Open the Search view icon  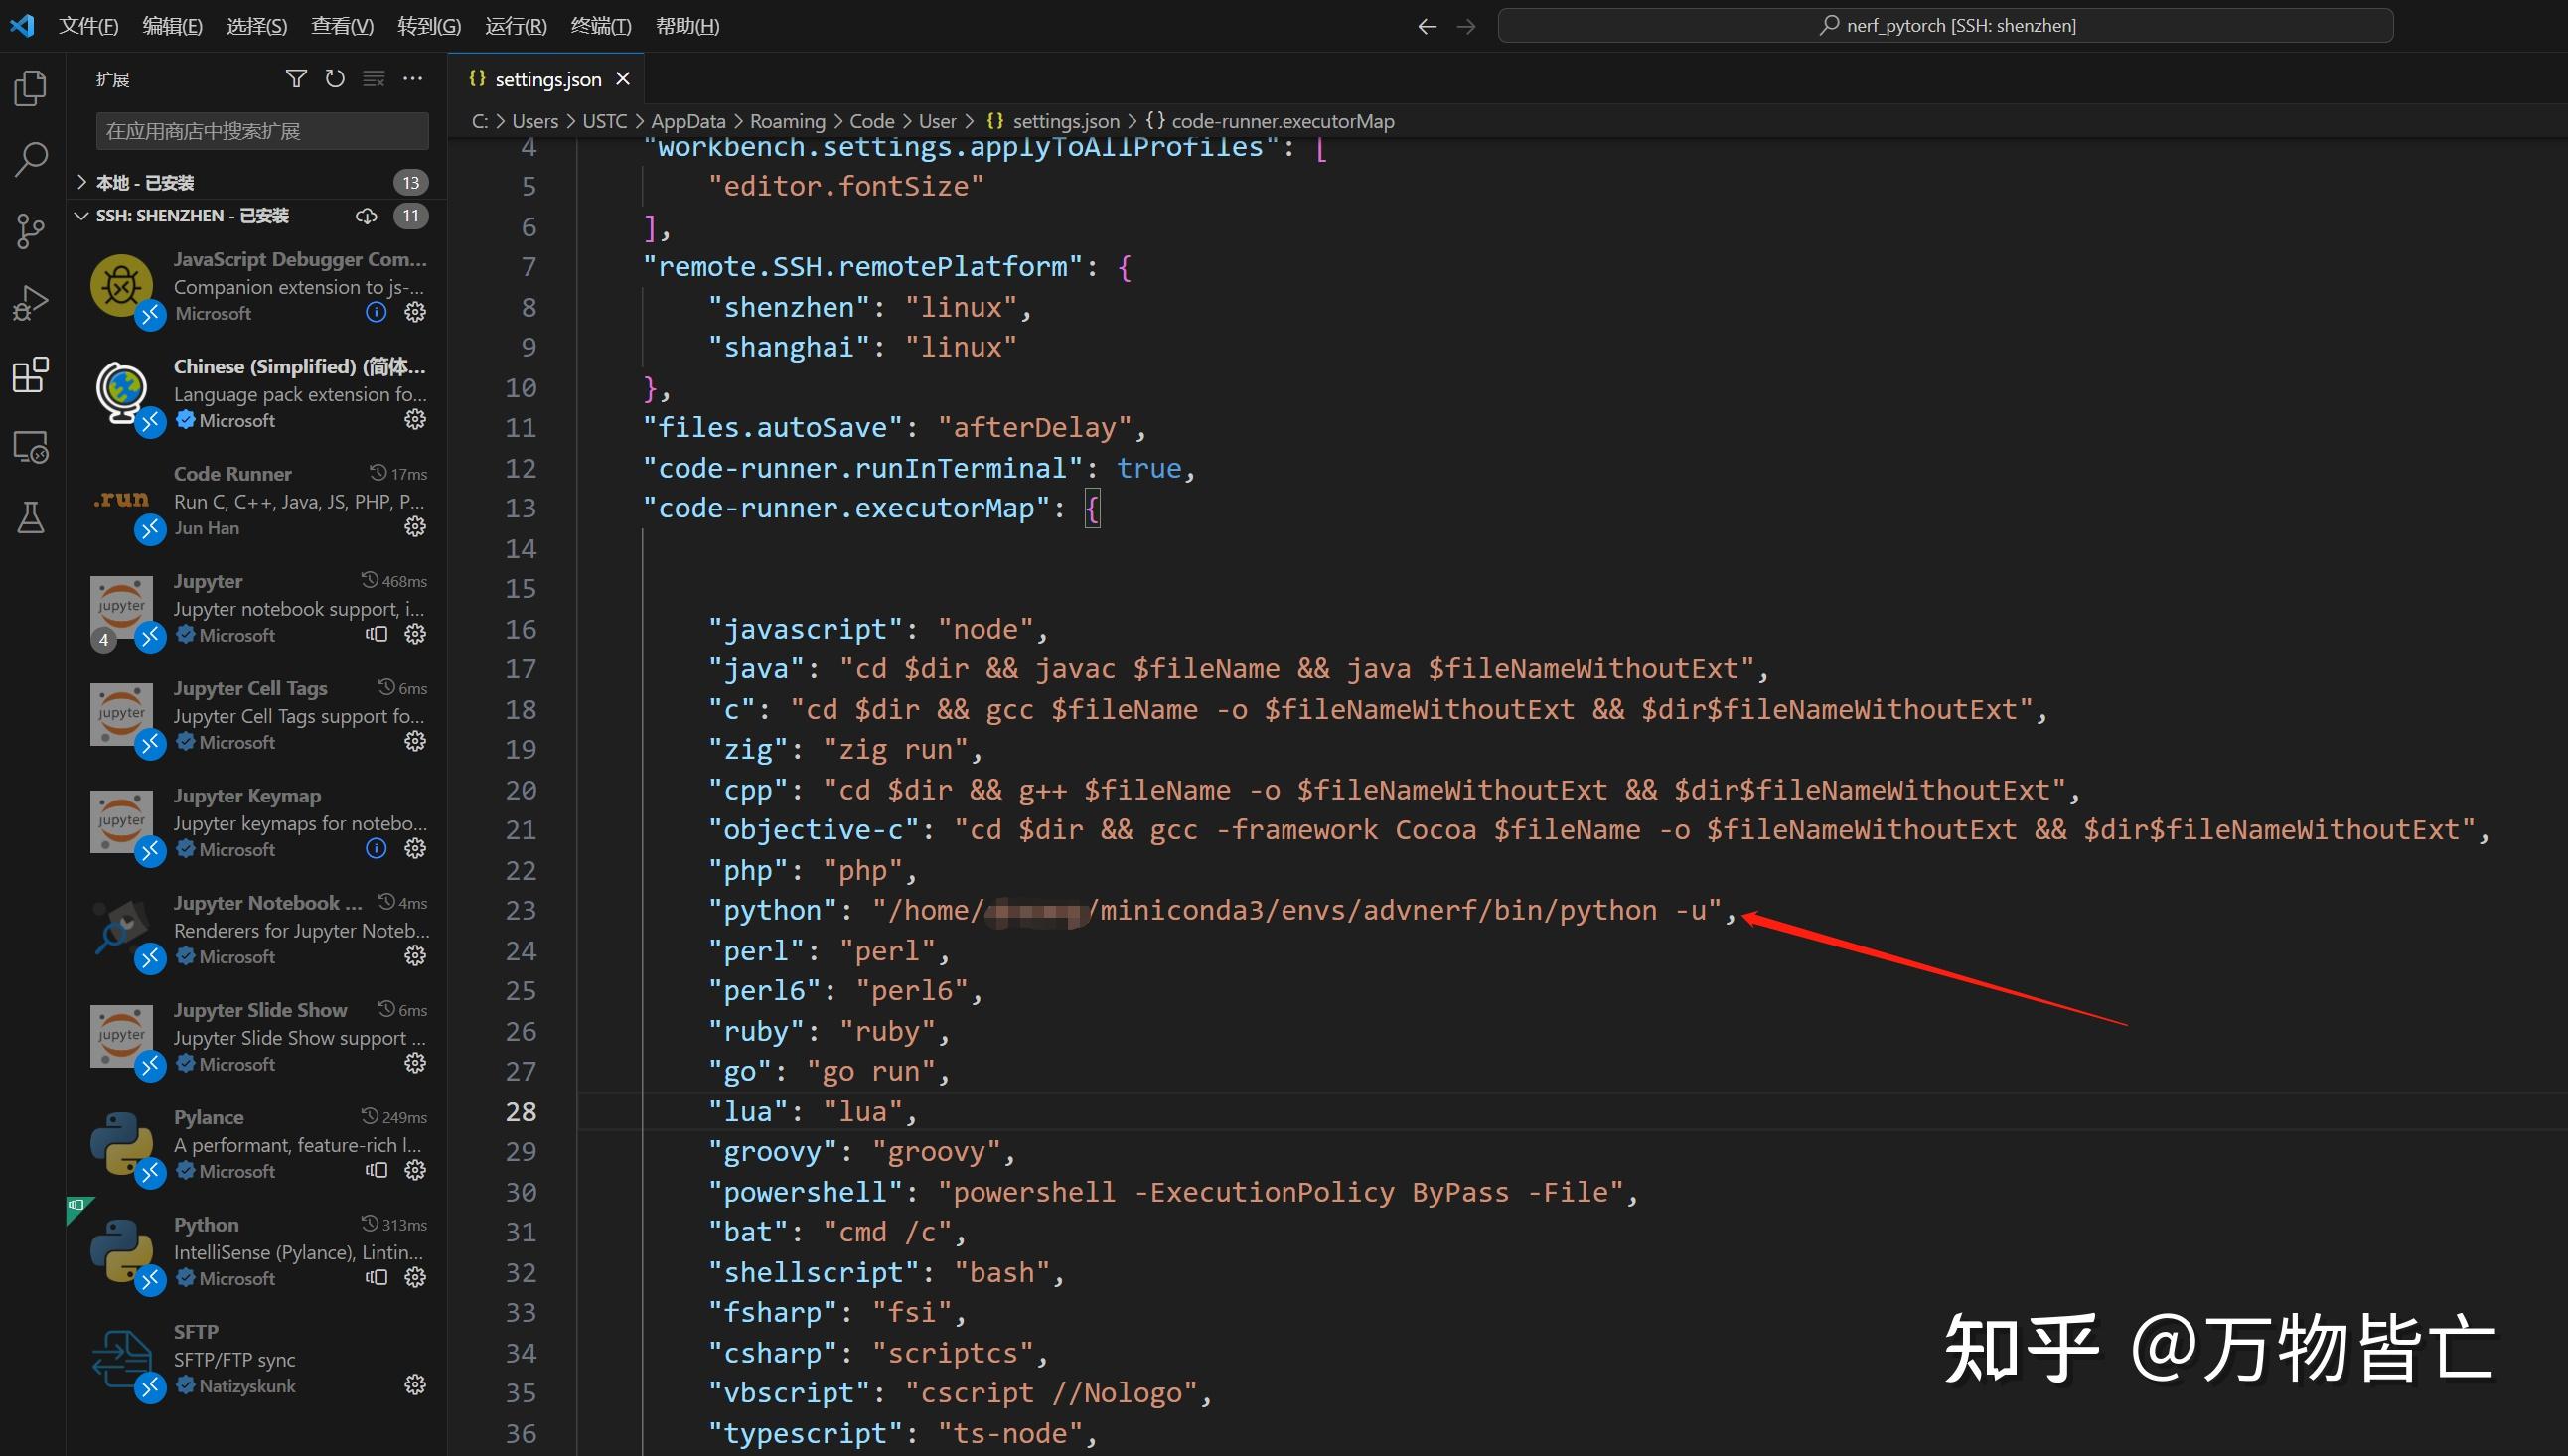[30, 158]
